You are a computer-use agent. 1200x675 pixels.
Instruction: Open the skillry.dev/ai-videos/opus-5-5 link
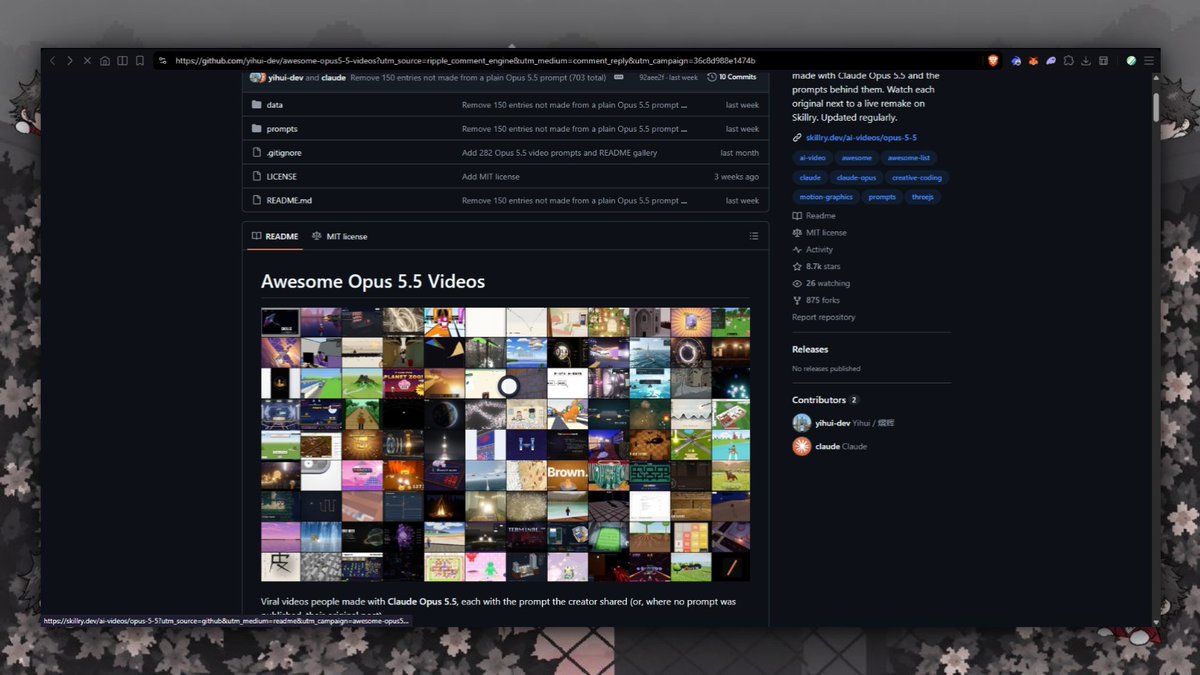pos(861,137)
